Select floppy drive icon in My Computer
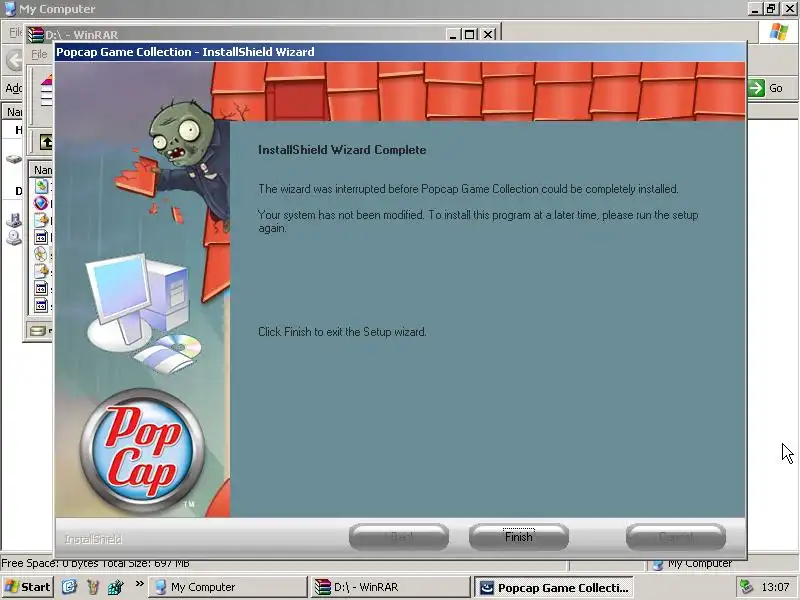Image resolution: width=800 pixels, height=600 pixels. (14, 220)
